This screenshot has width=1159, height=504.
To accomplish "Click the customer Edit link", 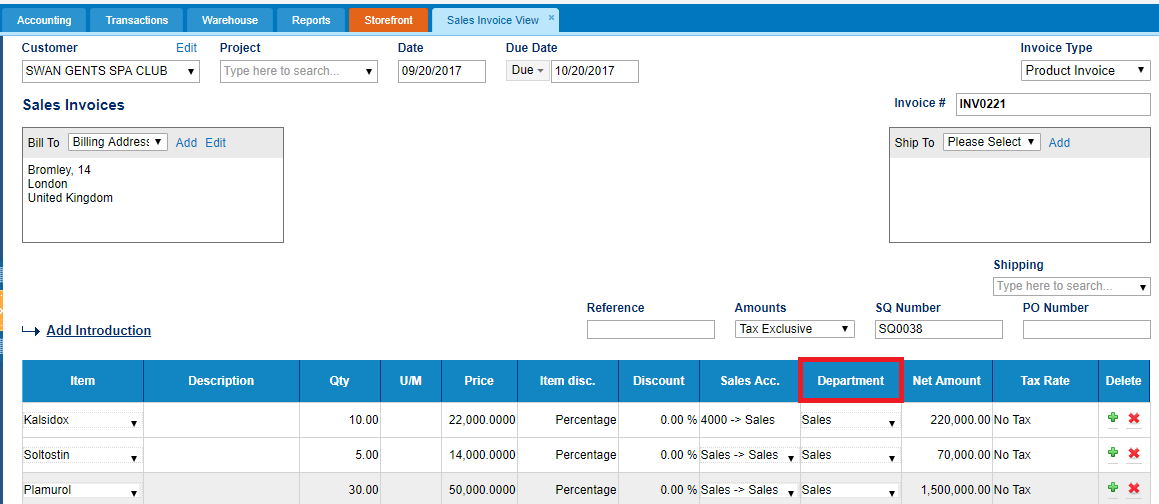I will point(186,48).
